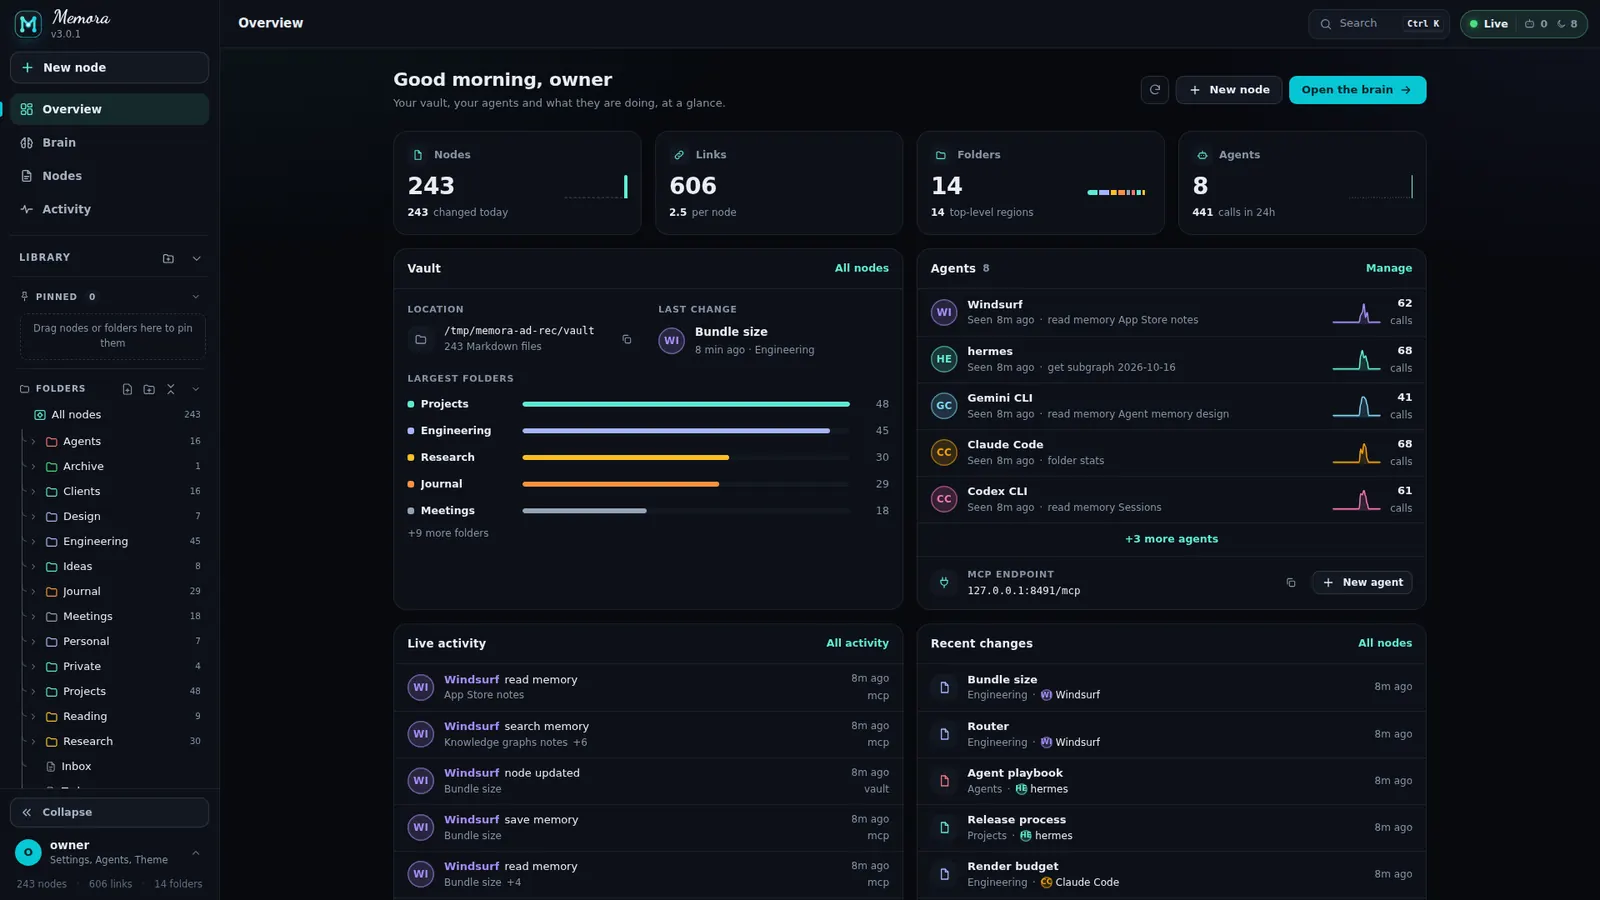
Task: Click the MCP endpoint plug icon
Action: pos(944,582)
